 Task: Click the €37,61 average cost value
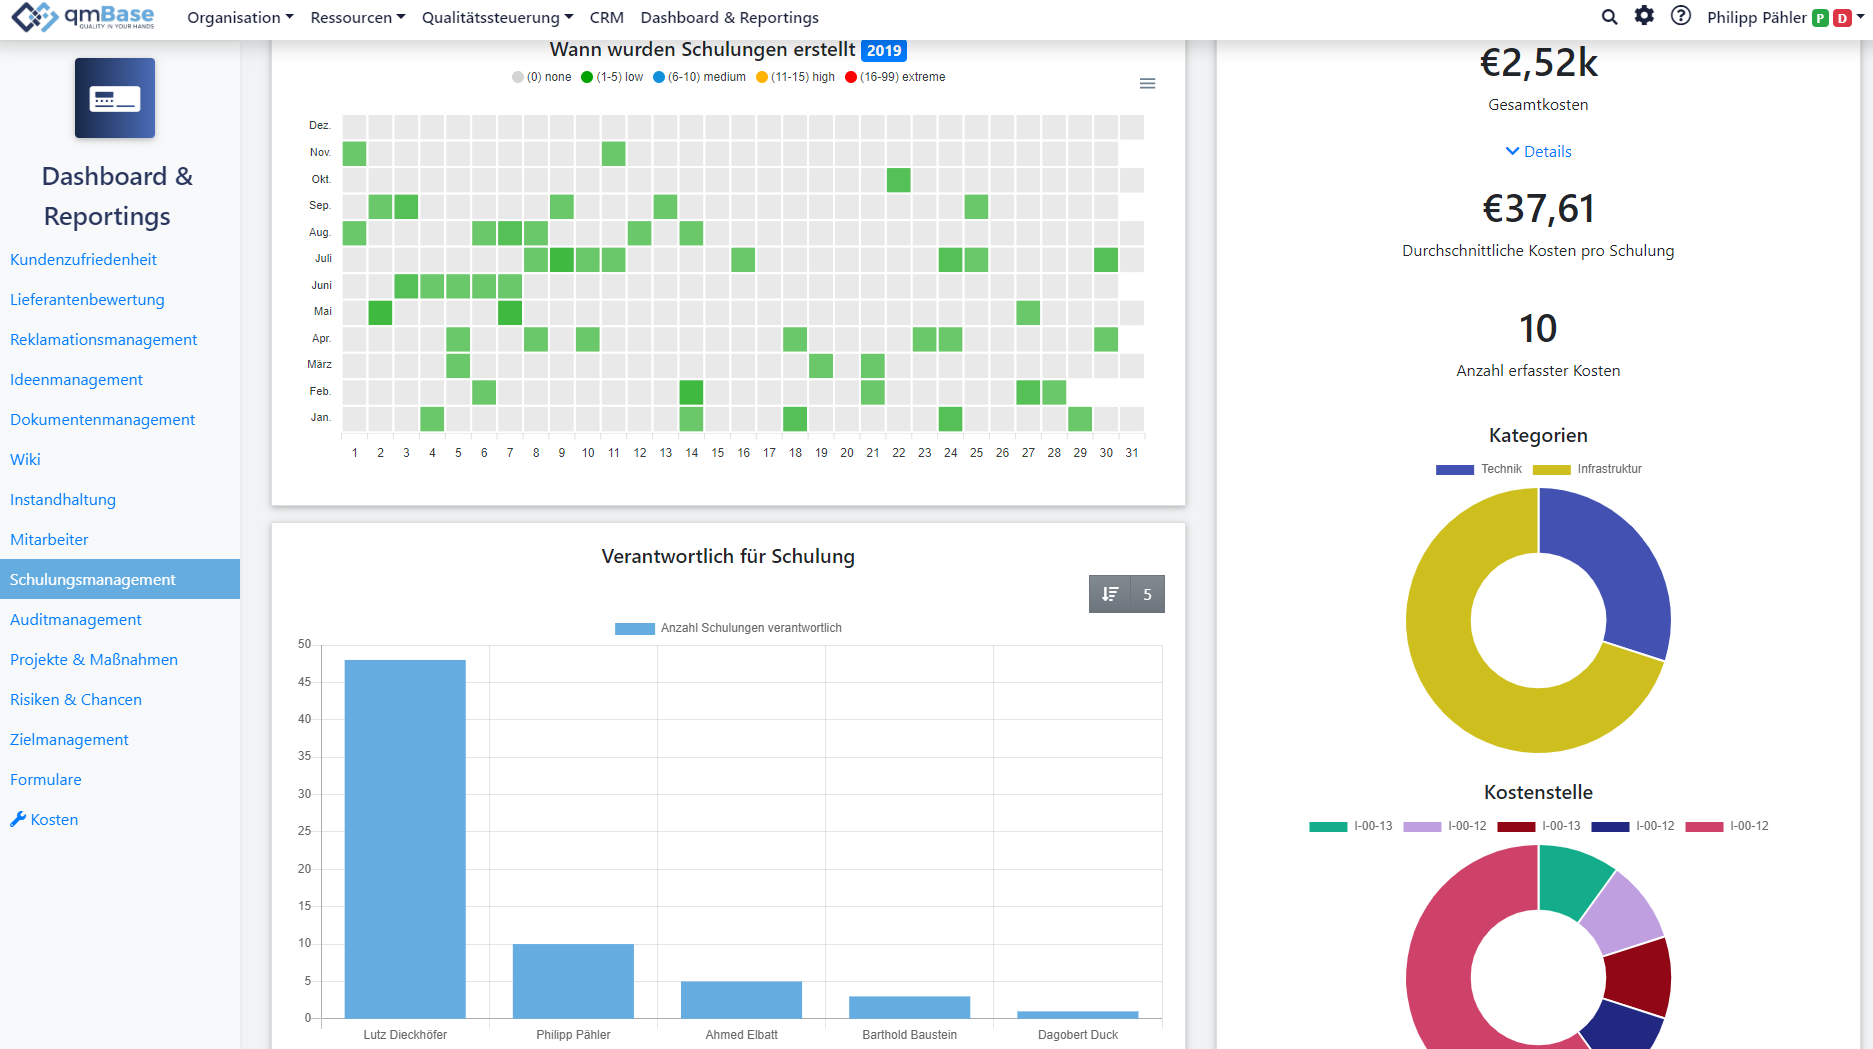tap(1538, 209)
